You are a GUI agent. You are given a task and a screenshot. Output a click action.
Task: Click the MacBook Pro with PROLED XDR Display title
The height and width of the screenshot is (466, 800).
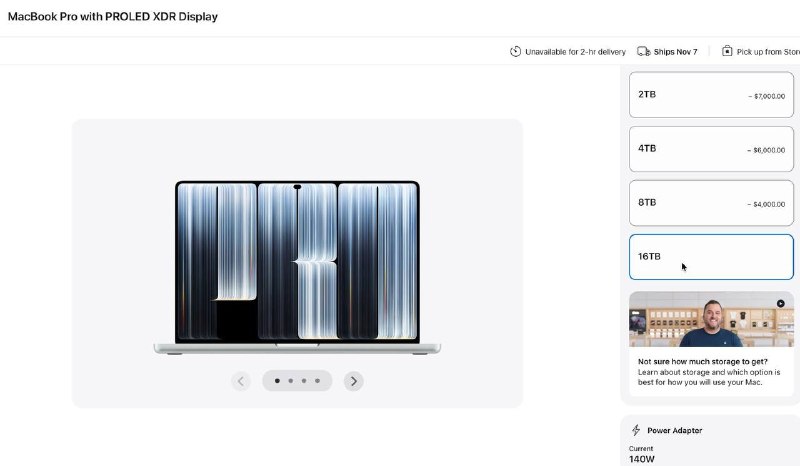tap(113, 17)
